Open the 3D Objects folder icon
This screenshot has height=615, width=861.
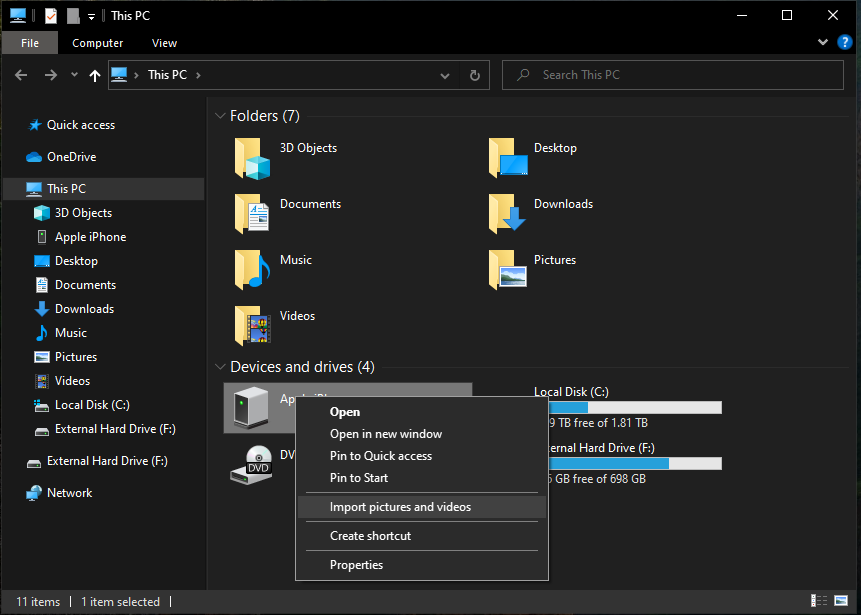pos(253,159)
